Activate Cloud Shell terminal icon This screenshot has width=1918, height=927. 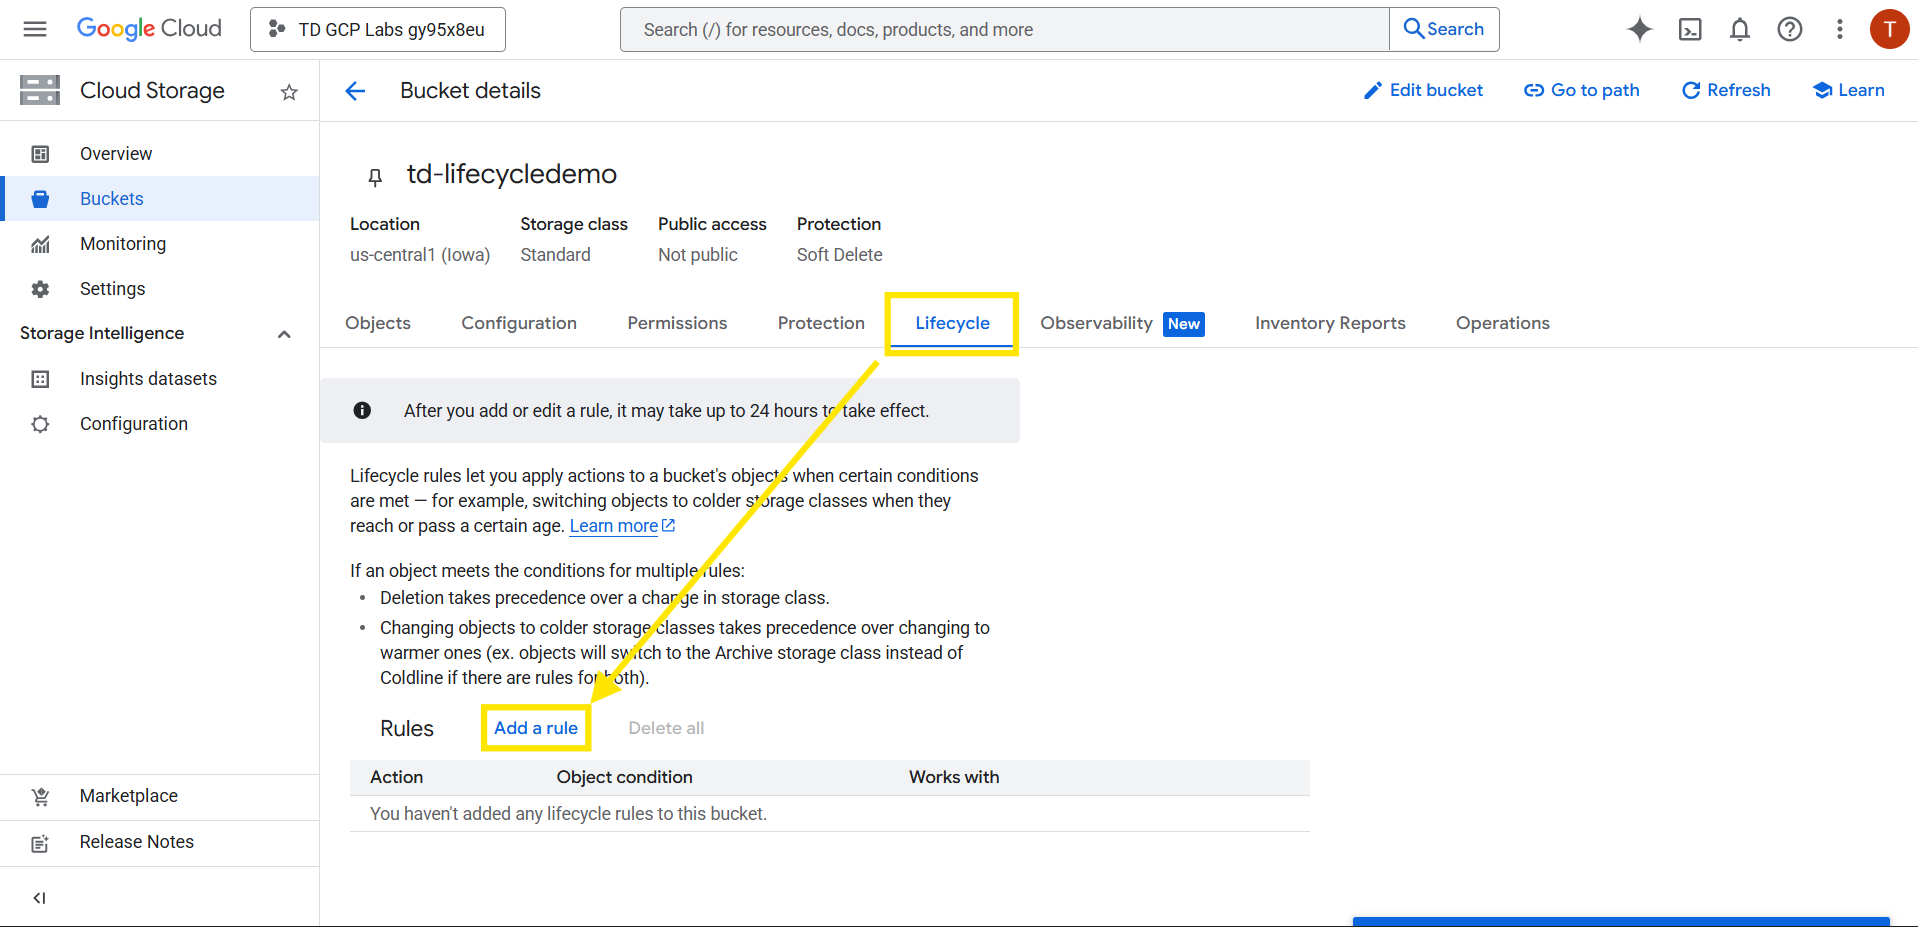[x=1689, y=29]
